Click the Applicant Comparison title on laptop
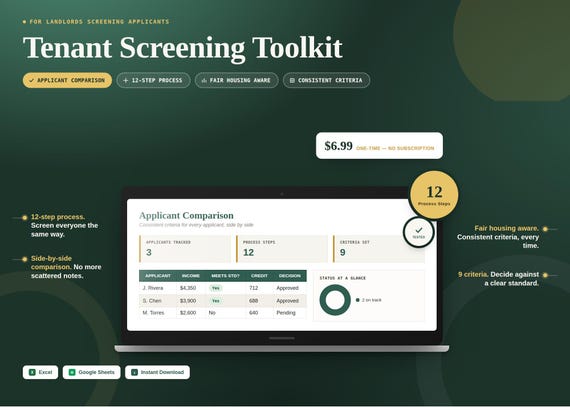Screen dimensions: 570x407 click(186, 215)
